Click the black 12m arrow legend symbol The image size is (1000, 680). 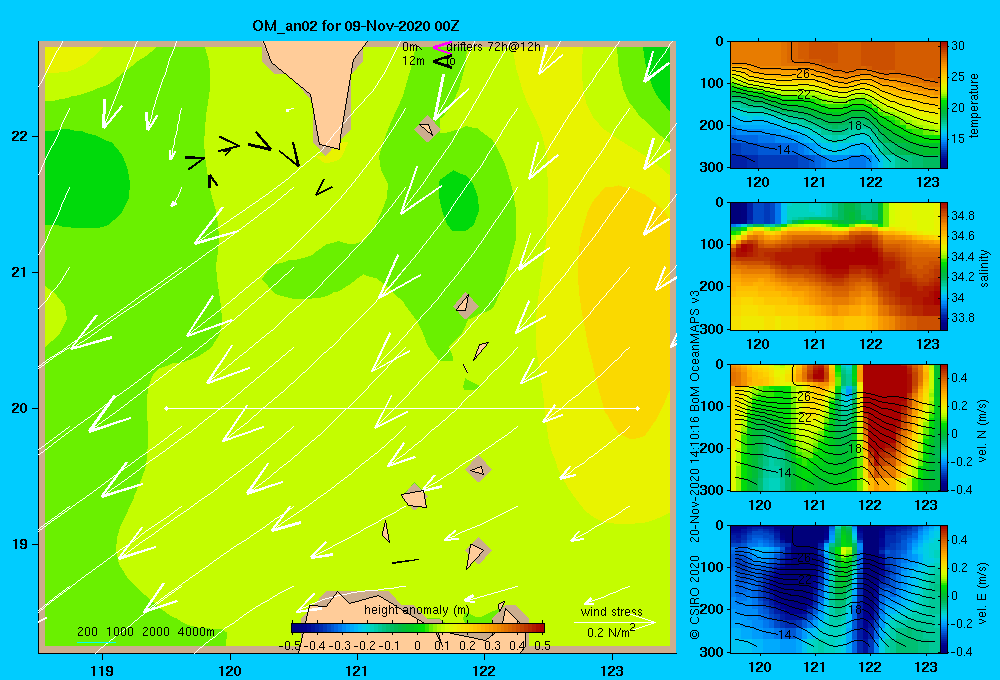(x=442, y=61)
